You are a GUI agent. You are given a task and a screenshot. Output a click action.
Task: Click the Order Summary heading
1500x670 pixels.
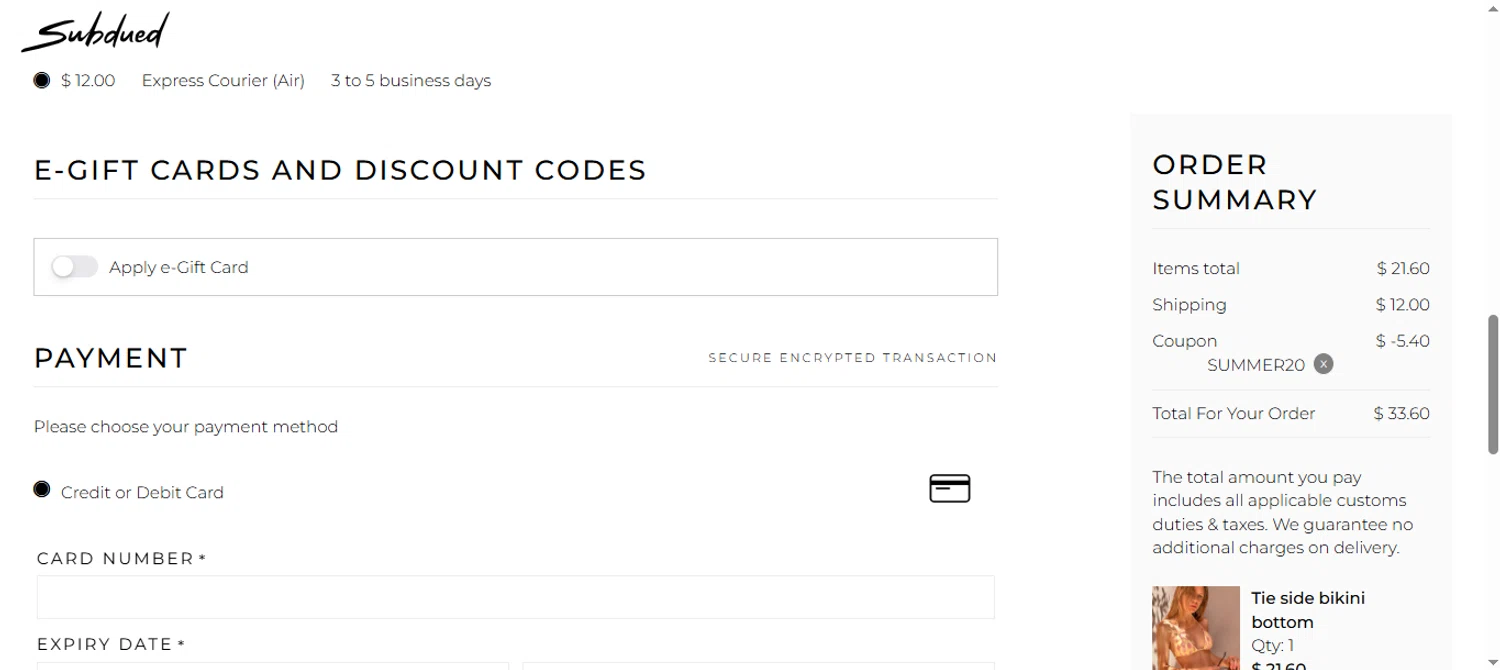[1234, 182]
